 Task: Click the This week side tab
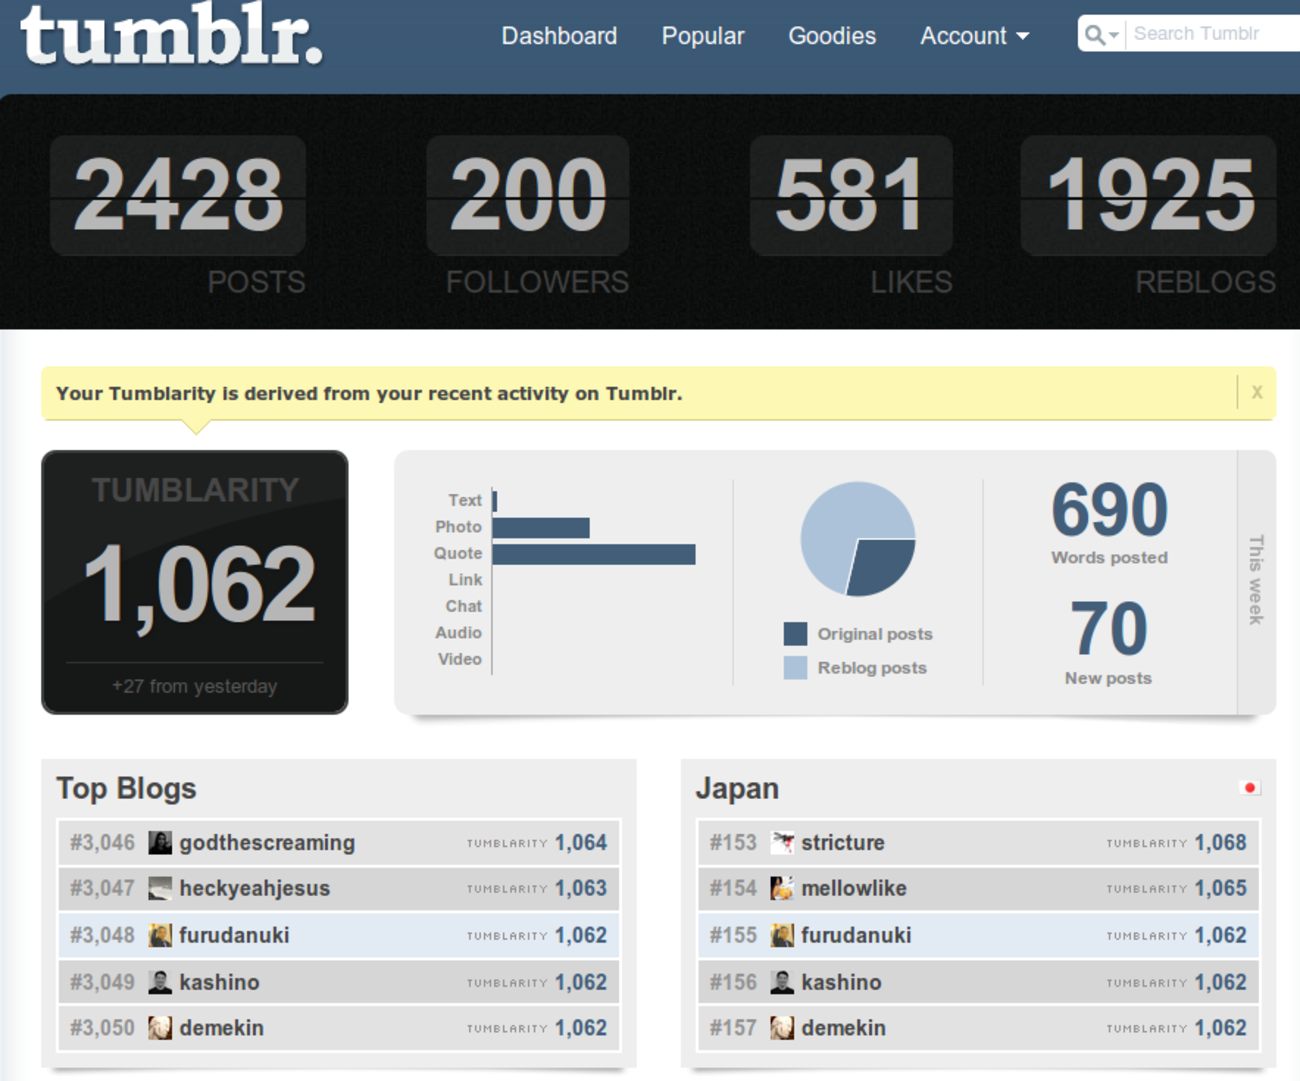click(x=1257, y=581)
